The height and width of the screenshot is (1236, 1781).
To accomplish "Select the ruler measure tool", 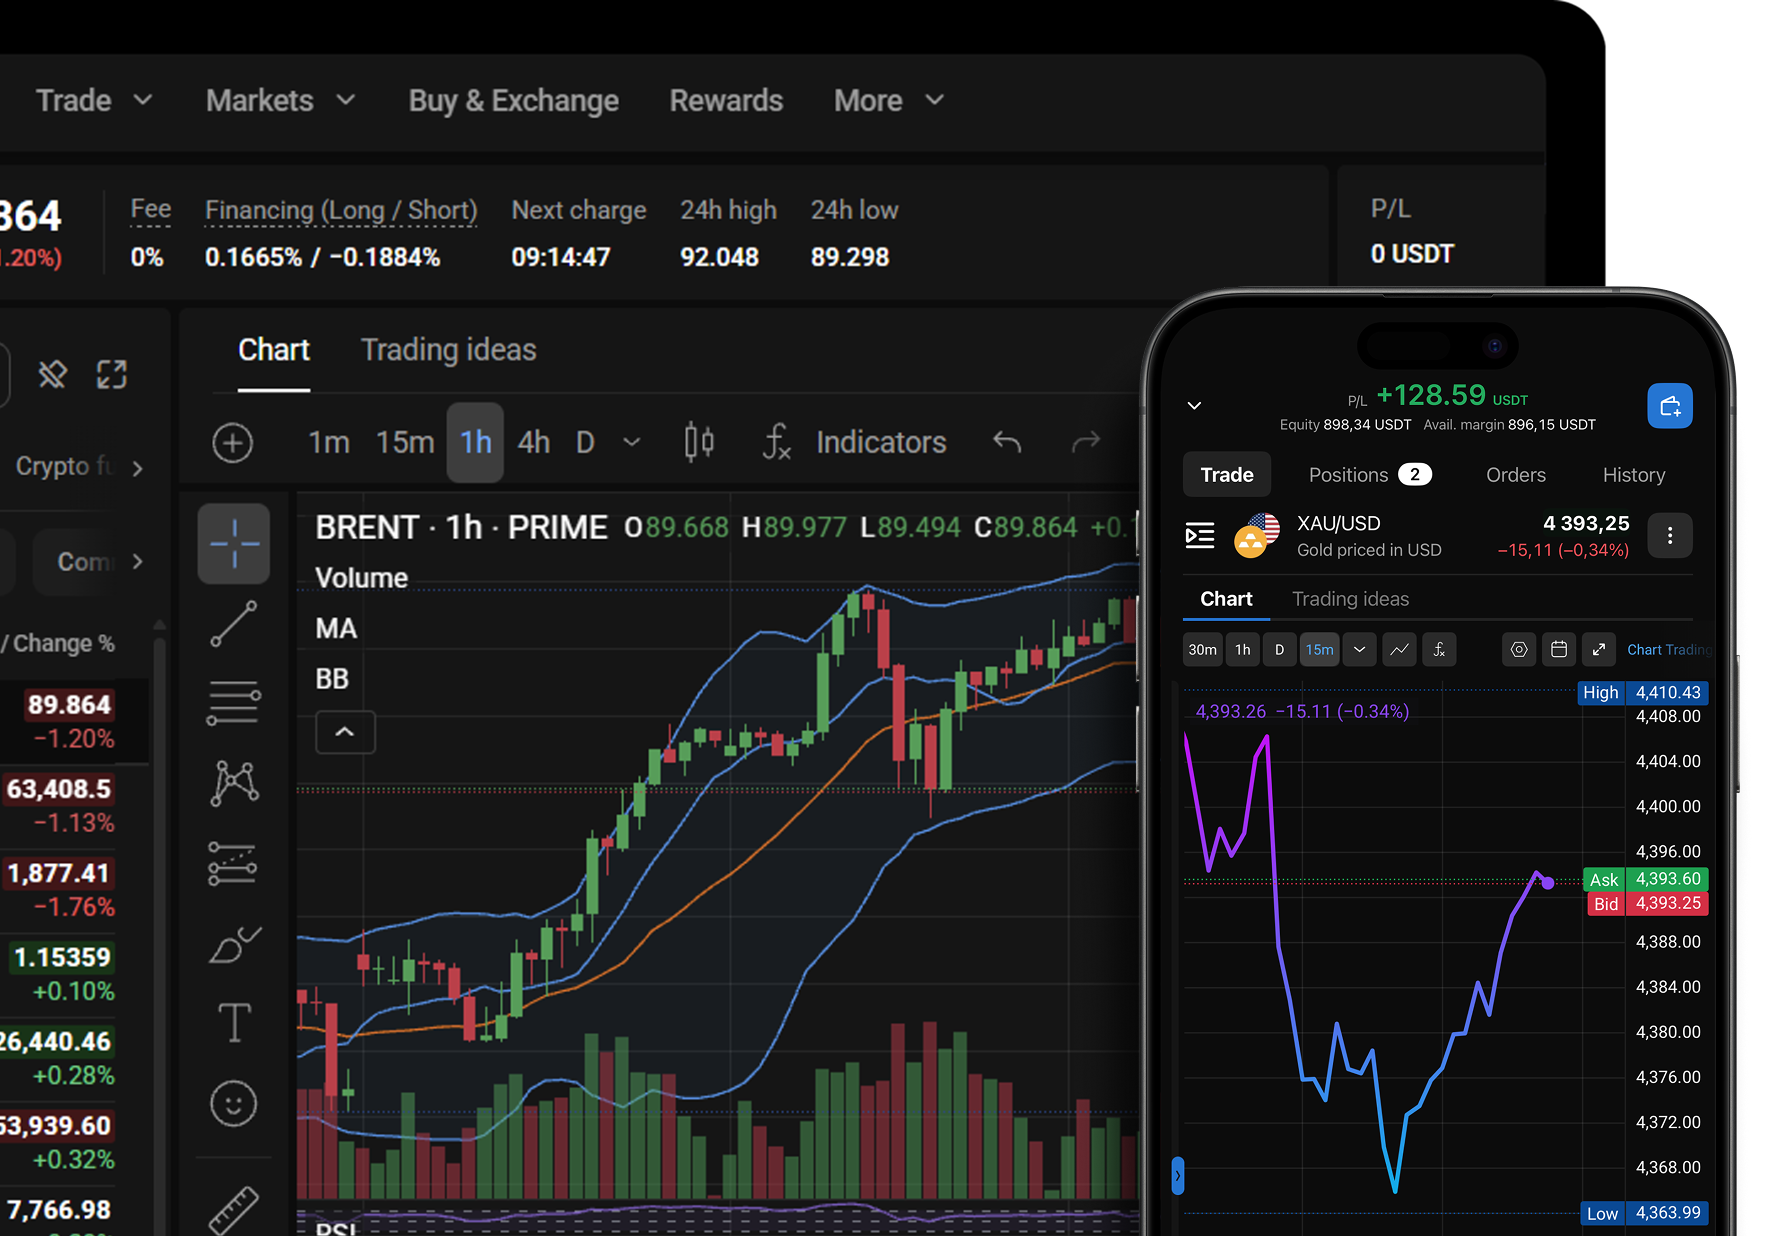I will pyautogui.click(x=234, y=1208).
